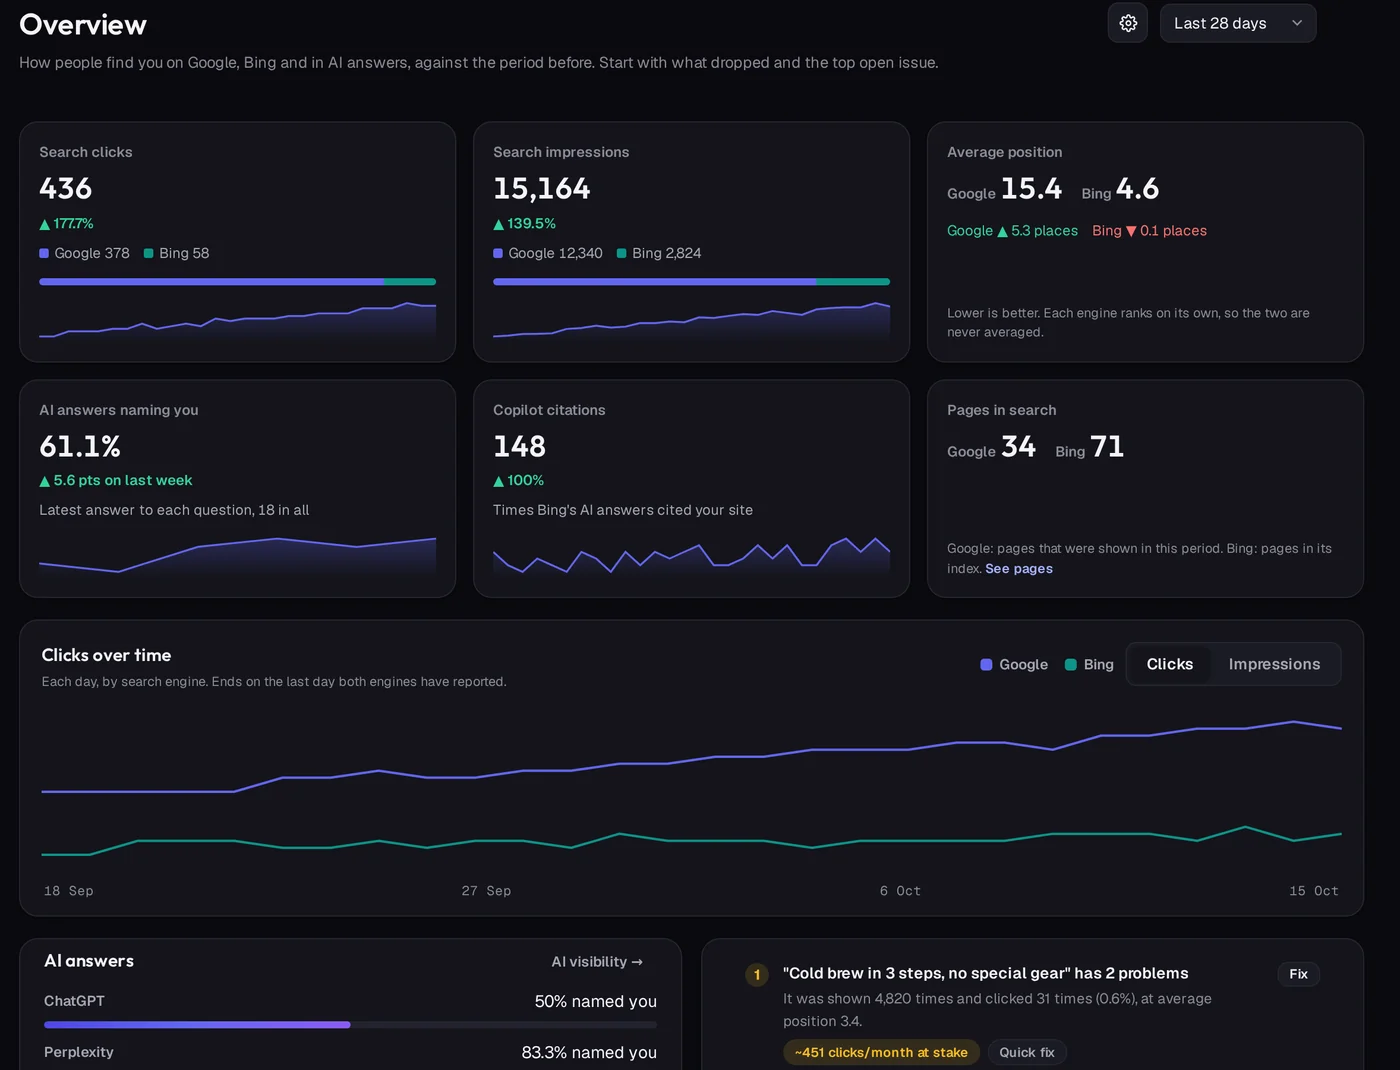
Task: Click the ~451 clicks/month at stake badge
Action: [x=881, y=1052]
